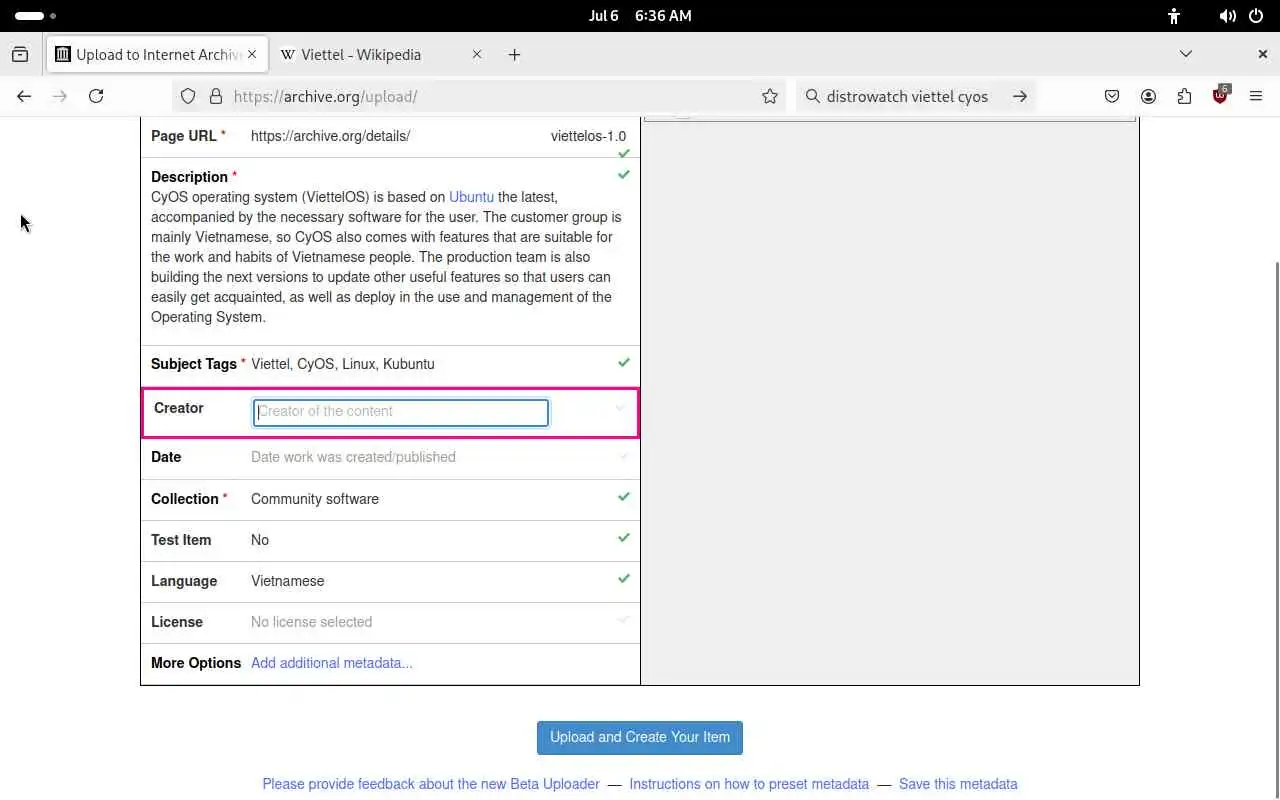Open the Extensions puzzle icon

click(1184, 96)
